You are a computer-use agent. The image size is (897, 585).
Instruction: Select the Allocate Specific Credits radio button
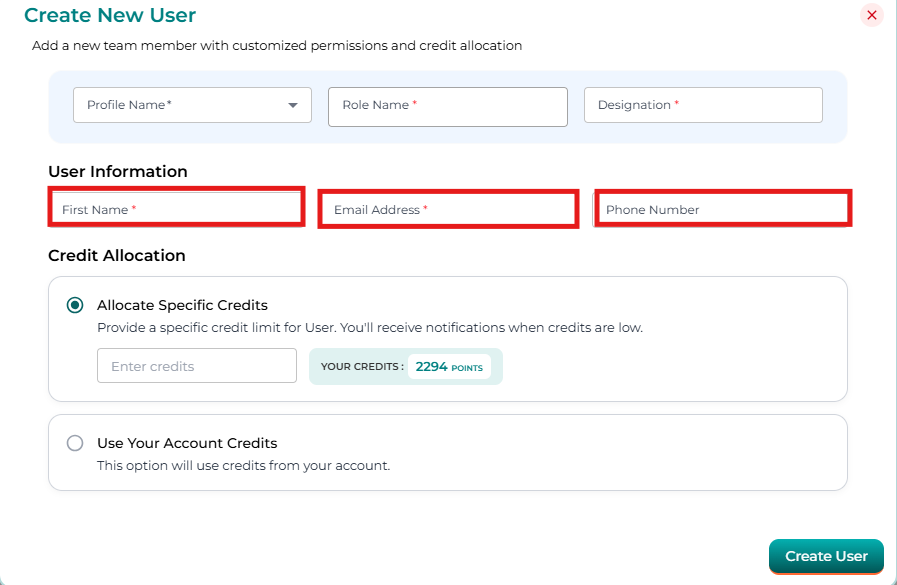(75, 305)
